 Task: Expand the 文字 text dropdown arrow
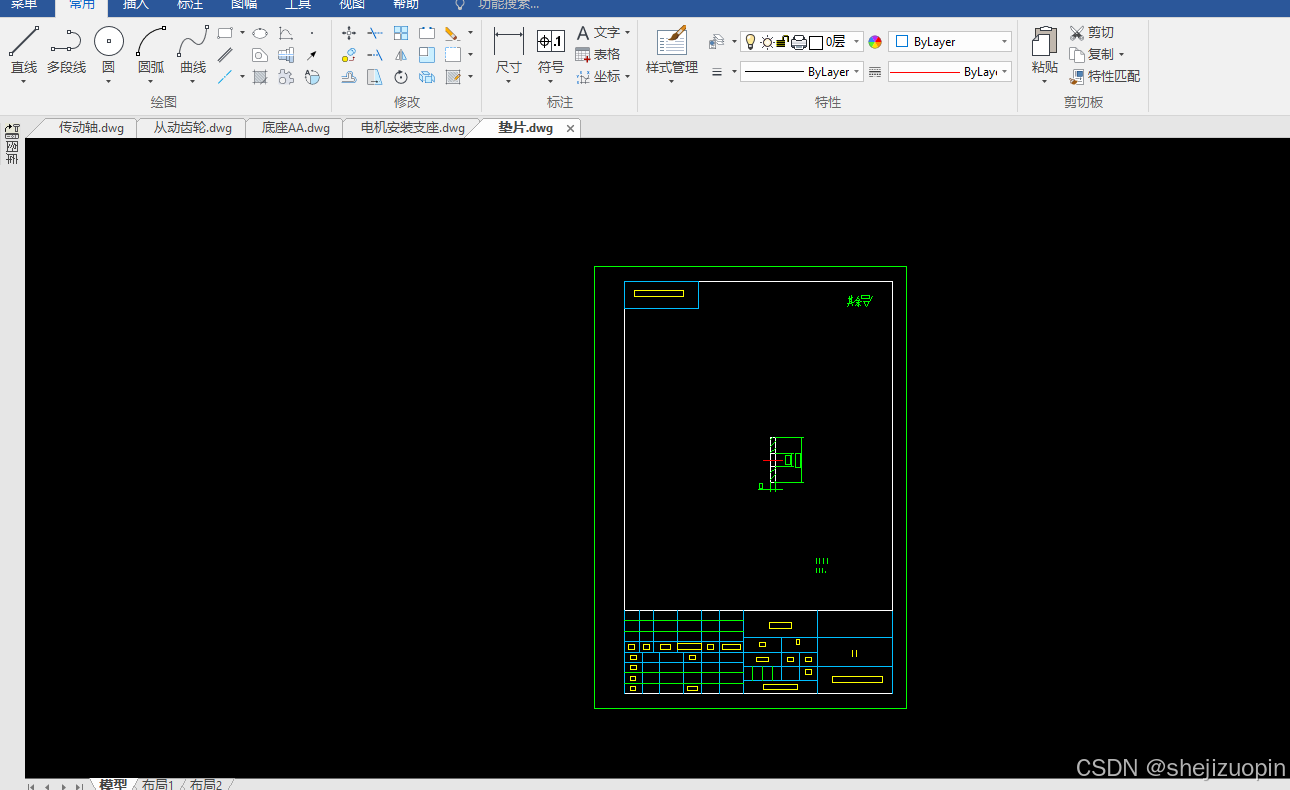627,33
